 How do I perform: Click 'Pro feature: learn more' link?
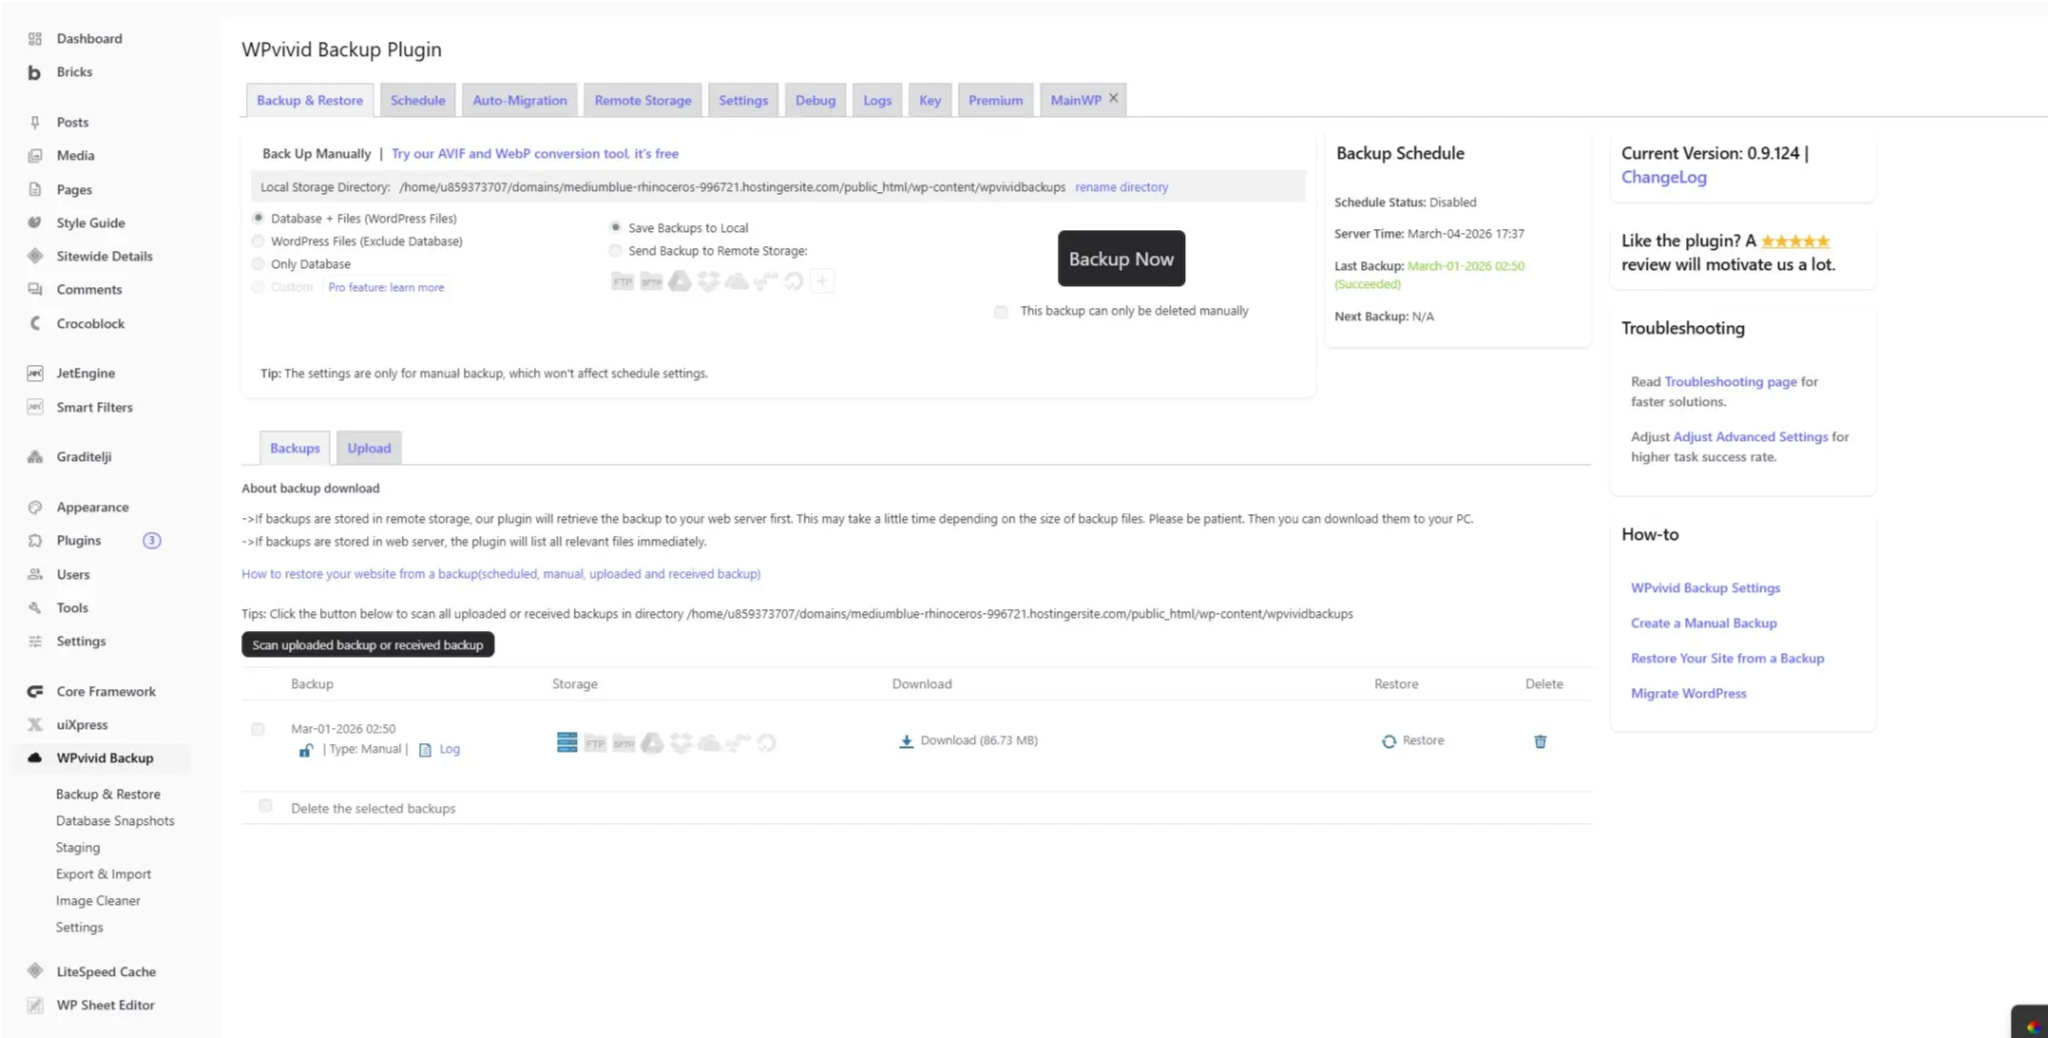[386, 287]
